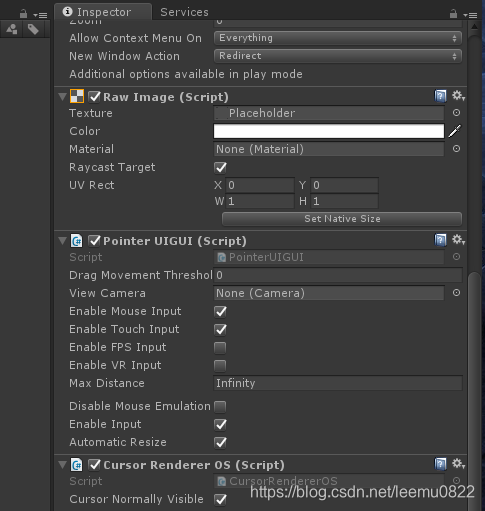Disable the Cursor Renderer OS component checkbox
This screenshot has height=511, width=485.
pyautogui.click(x=94, y=465)
